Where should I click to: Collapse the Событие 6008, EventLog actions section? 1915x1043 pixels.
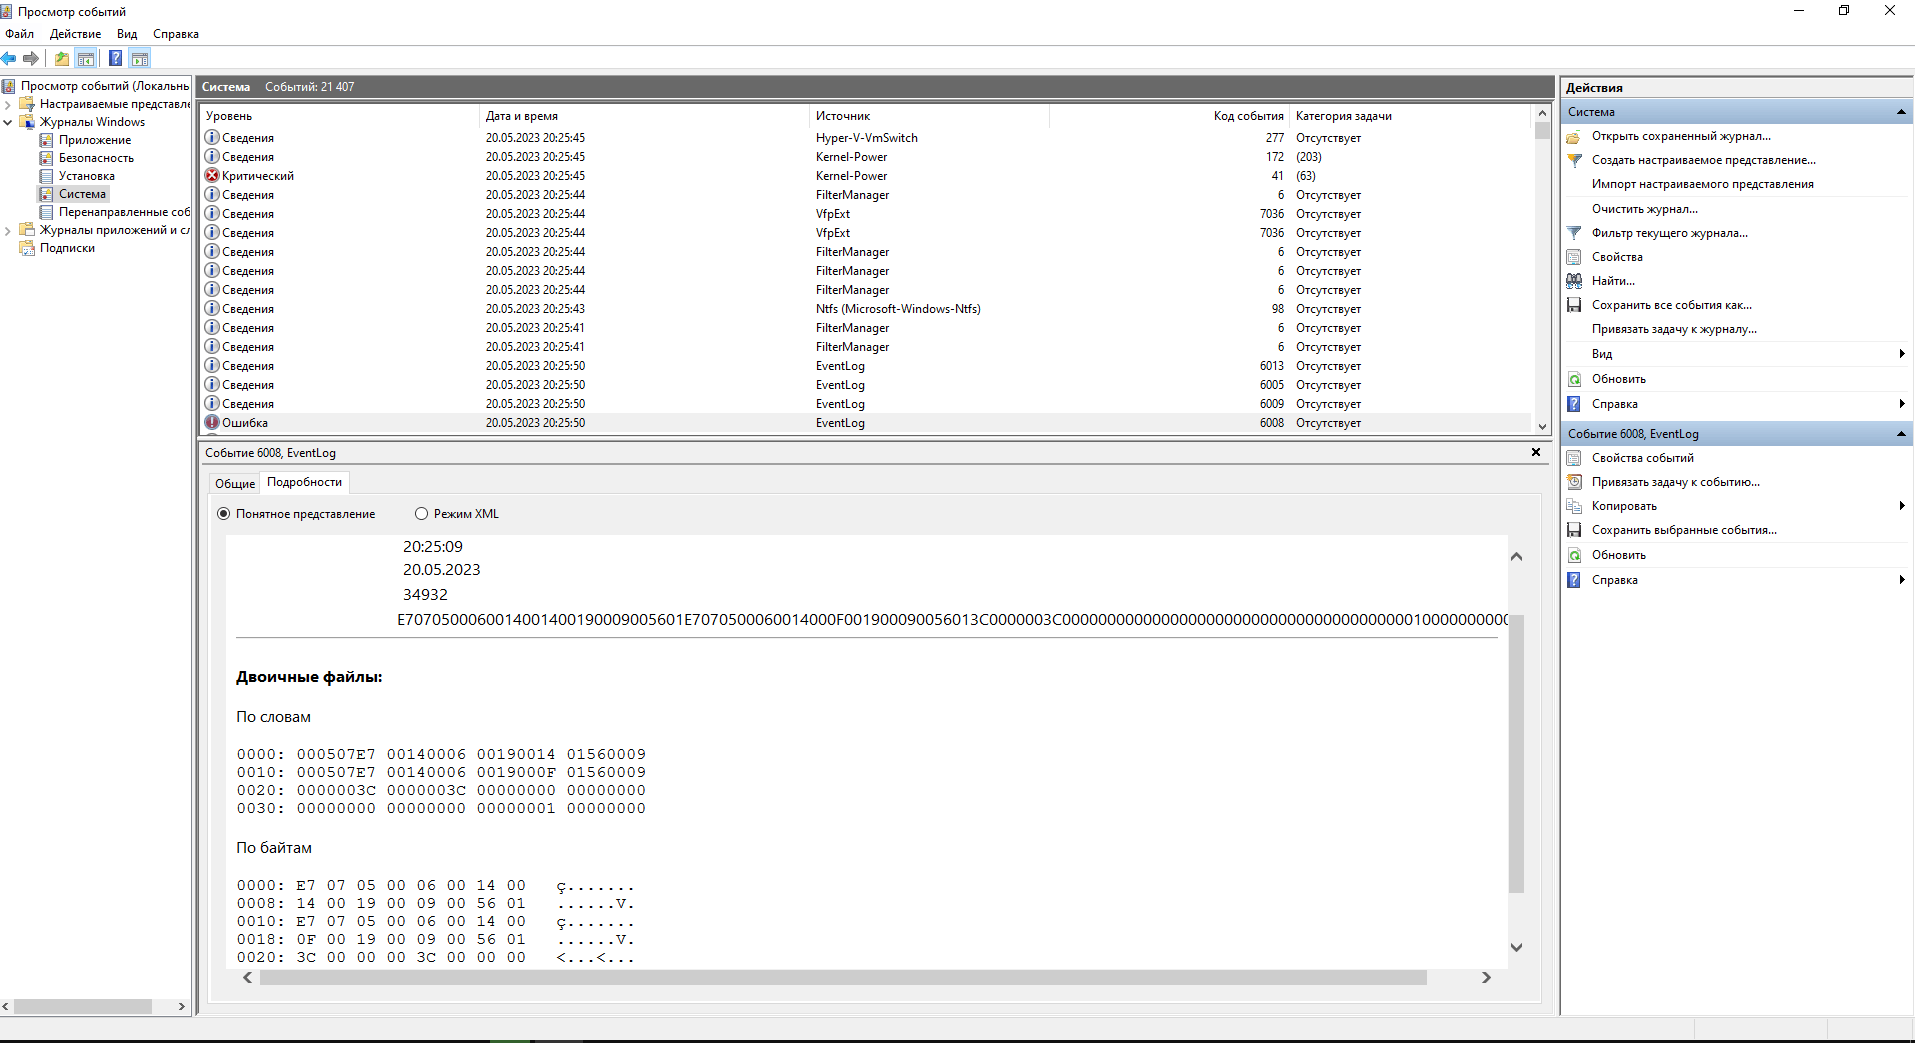[x=1901, y=434]
